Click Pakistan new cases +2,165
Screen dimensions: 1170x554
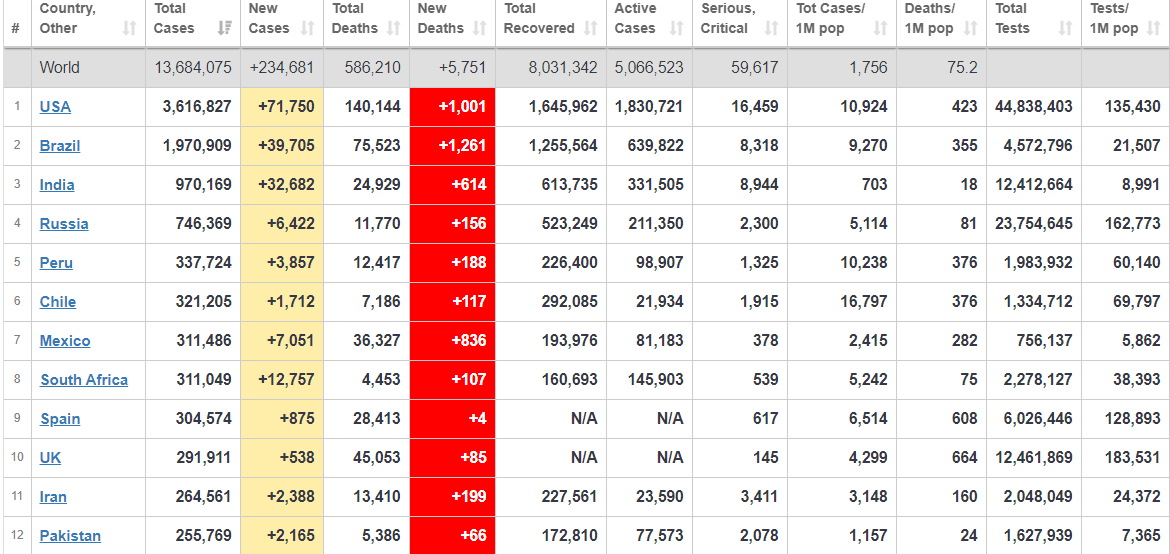point(291,535)
